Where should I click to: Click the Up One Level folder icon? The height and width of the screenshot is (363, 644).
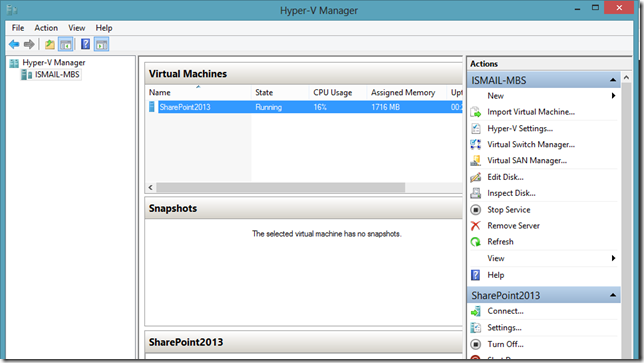(x=50, y=44)
